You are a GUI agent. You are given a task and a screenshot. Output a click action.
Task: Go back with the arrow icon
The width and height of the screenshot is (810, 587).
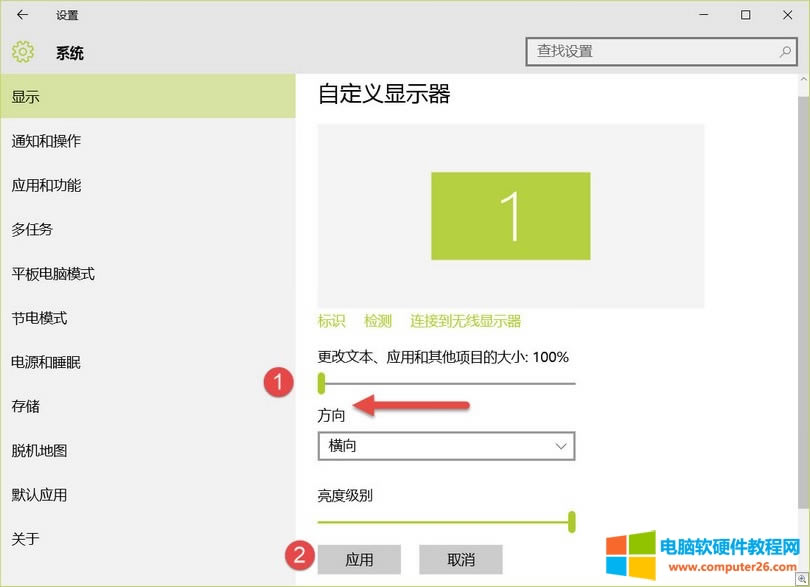click(22, 15)
